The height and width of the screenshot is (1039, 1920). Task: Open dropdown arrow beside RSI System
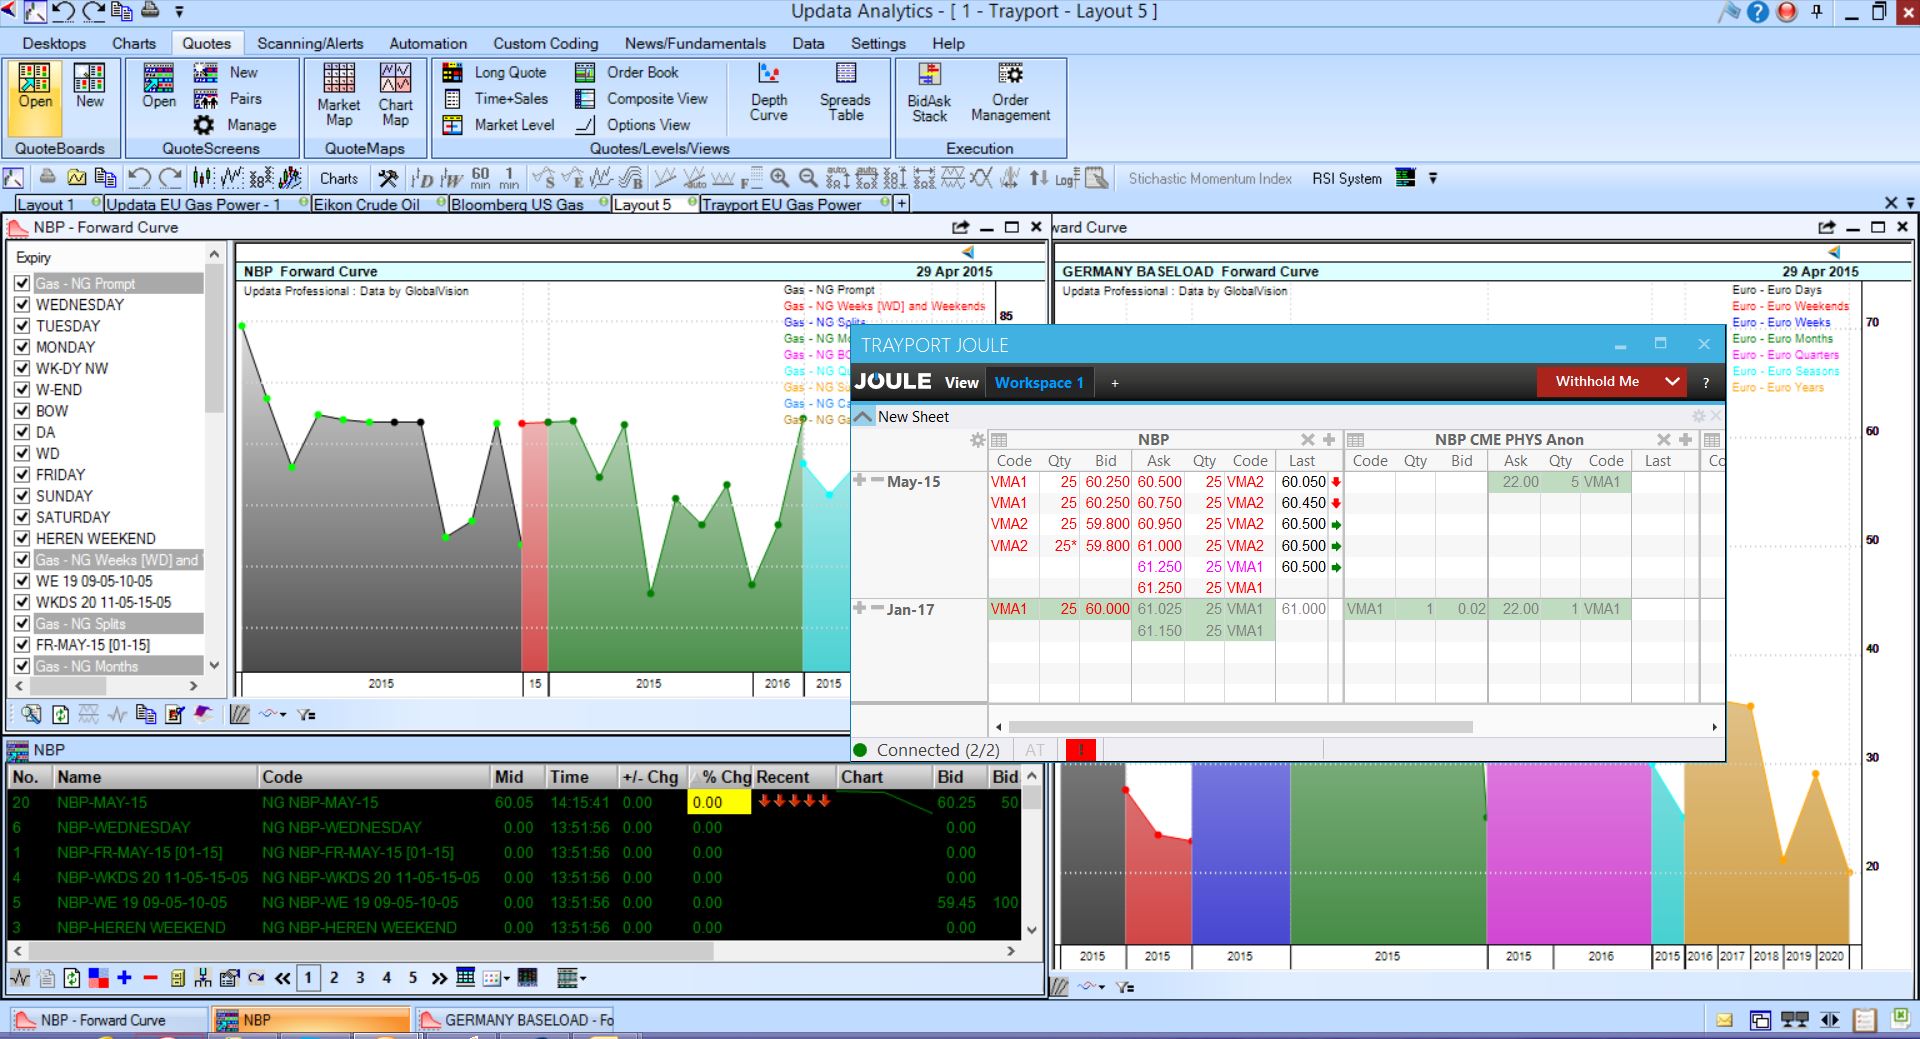[x=1433, y=178]
